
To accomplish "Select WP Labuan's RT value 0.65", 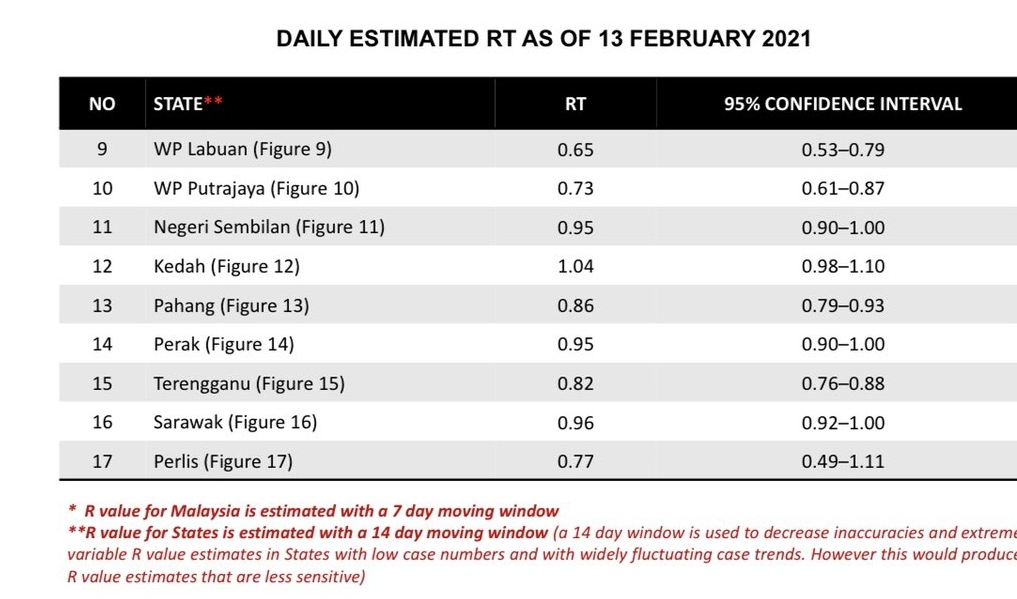I will click(575, 150).
